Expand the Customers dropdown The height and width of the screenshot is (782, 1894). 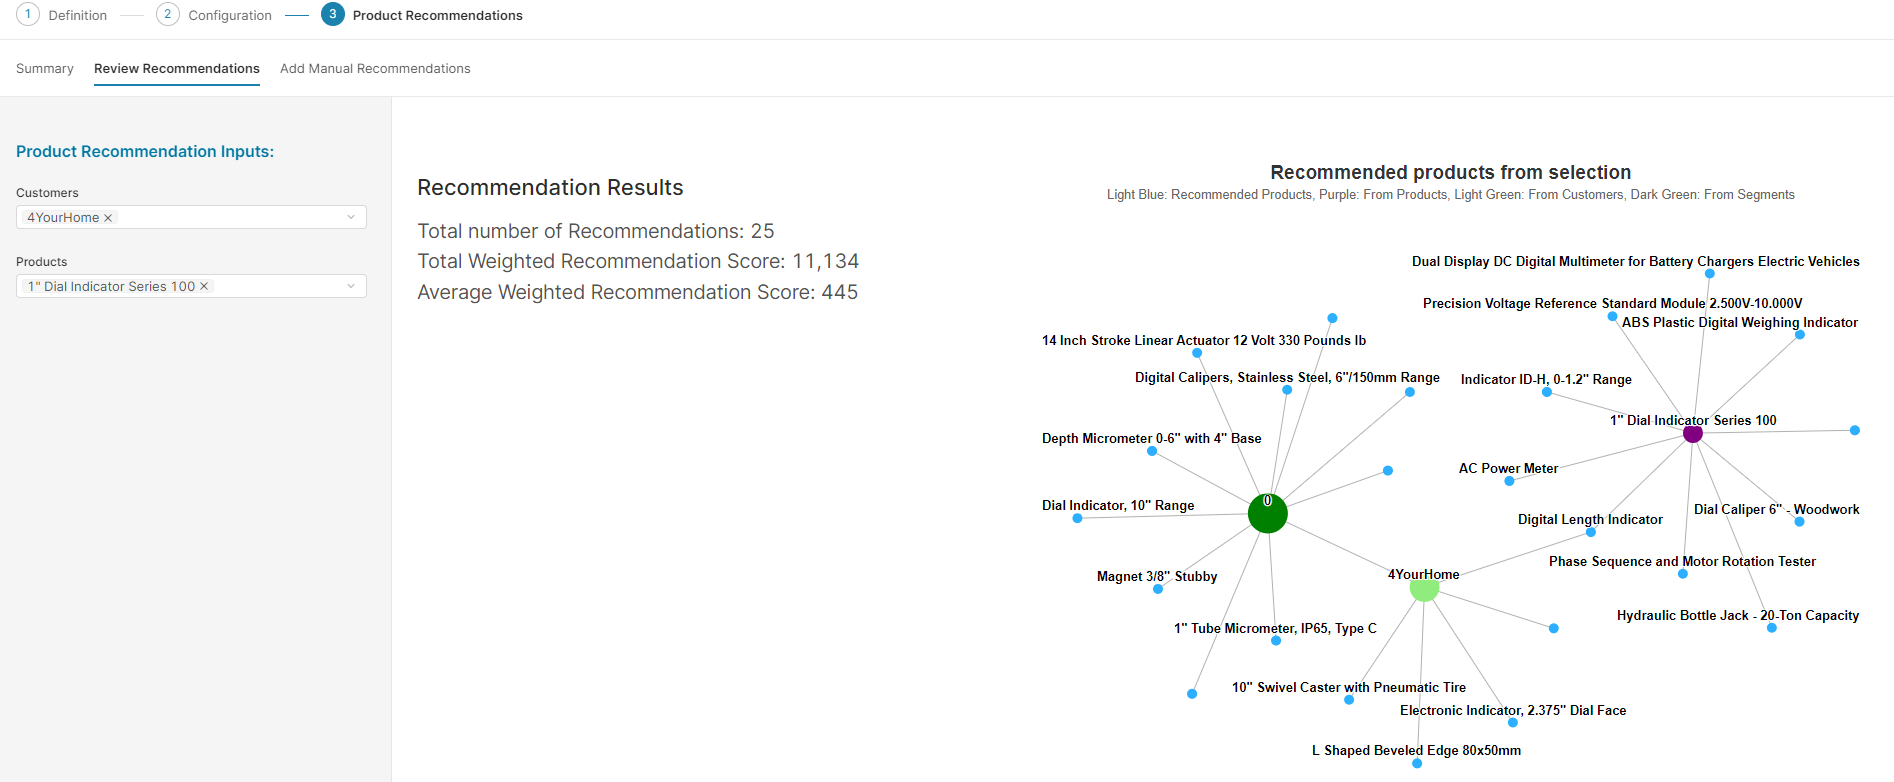point(351,217)
